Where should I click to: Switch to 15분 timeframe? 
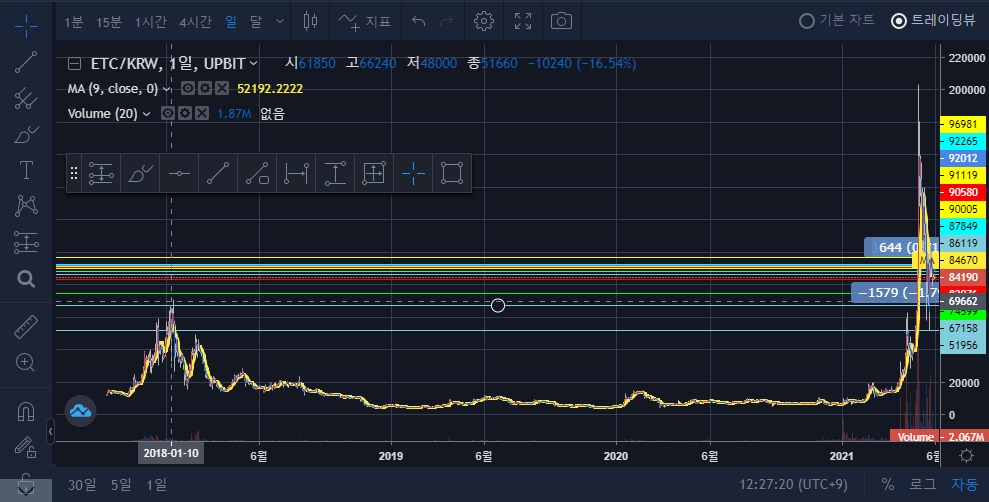coord(108,21)
